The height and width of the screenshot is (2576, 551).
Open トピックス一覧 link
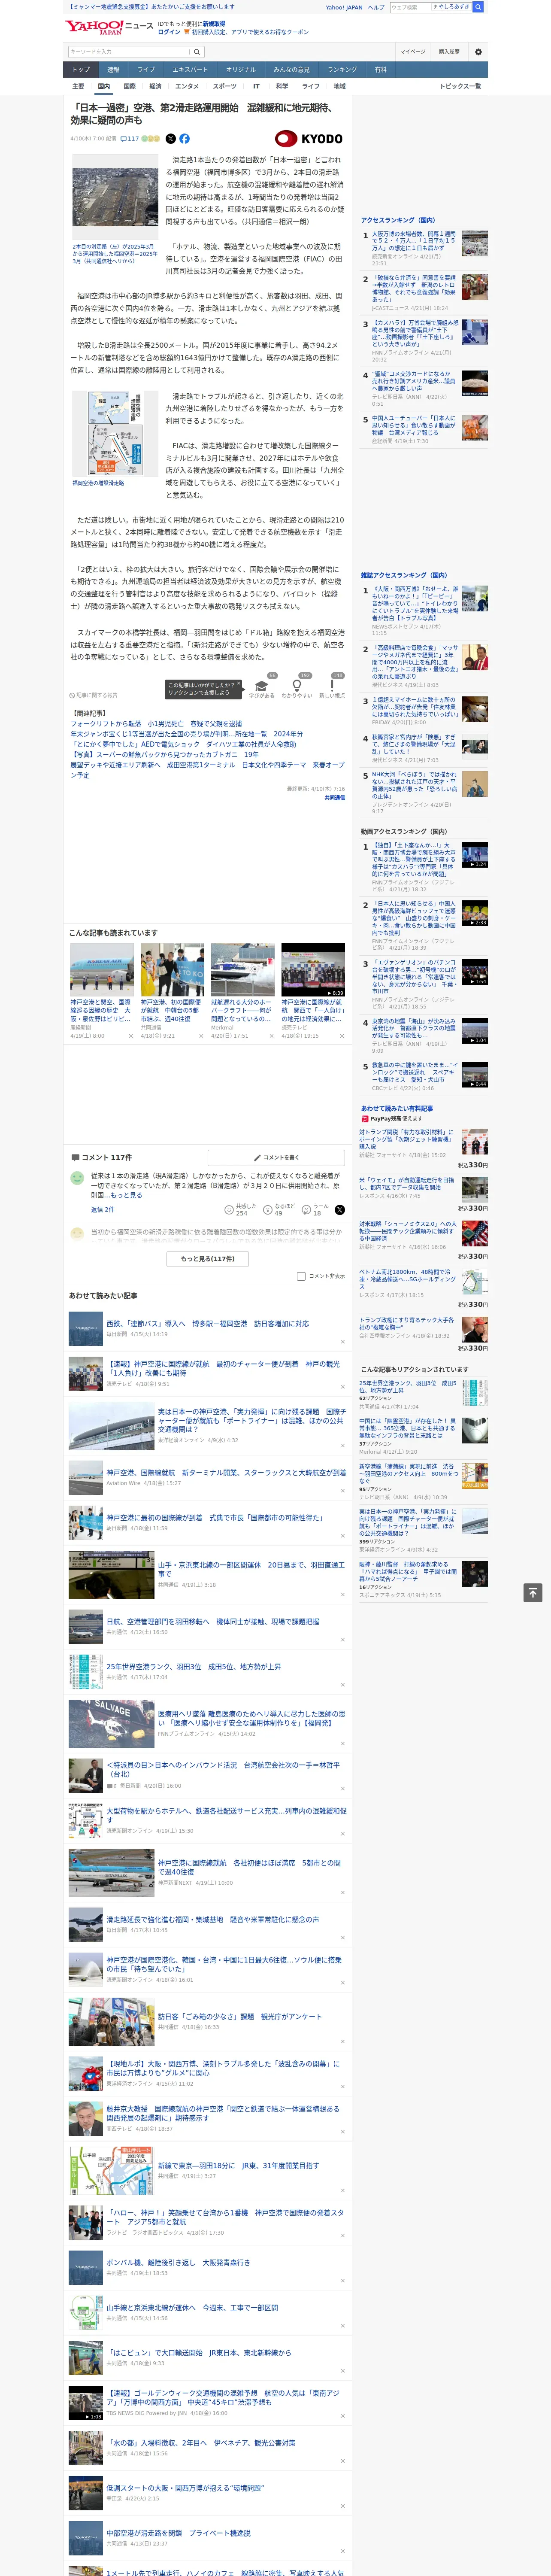pyautogui.click(x=460, y=86)
